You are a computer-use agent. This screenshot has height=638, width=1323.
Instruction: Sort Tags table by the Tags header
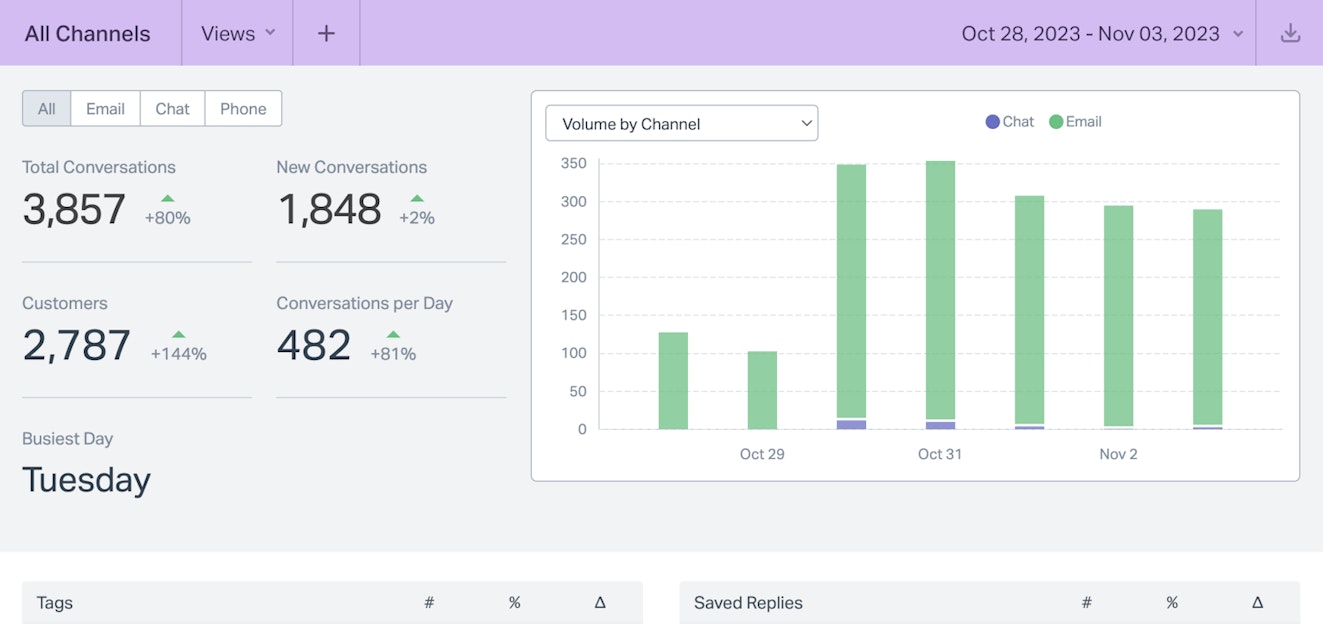[55, 603]
